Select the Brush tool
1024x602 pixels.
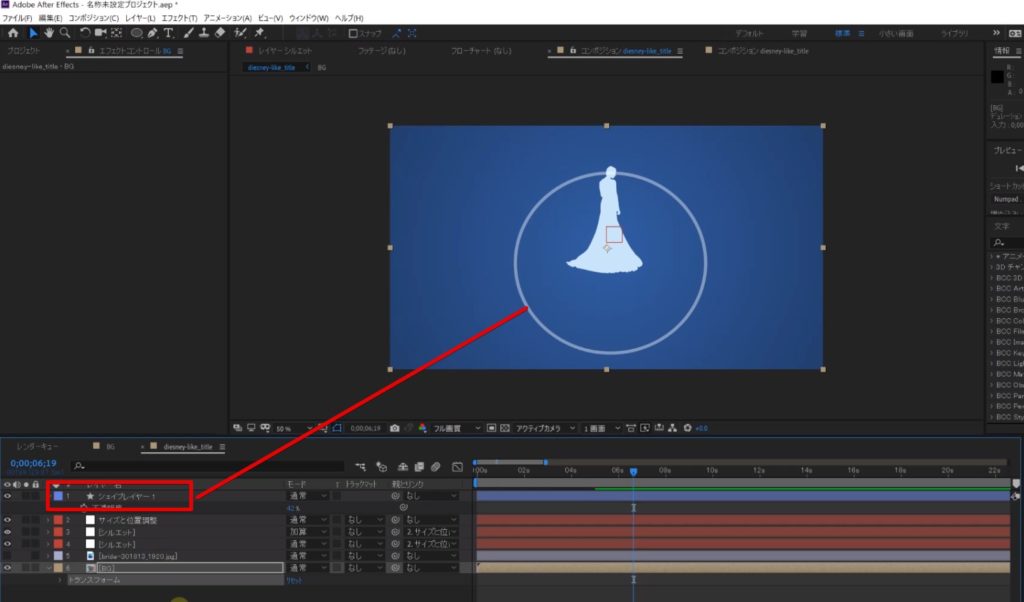(189, 33)
